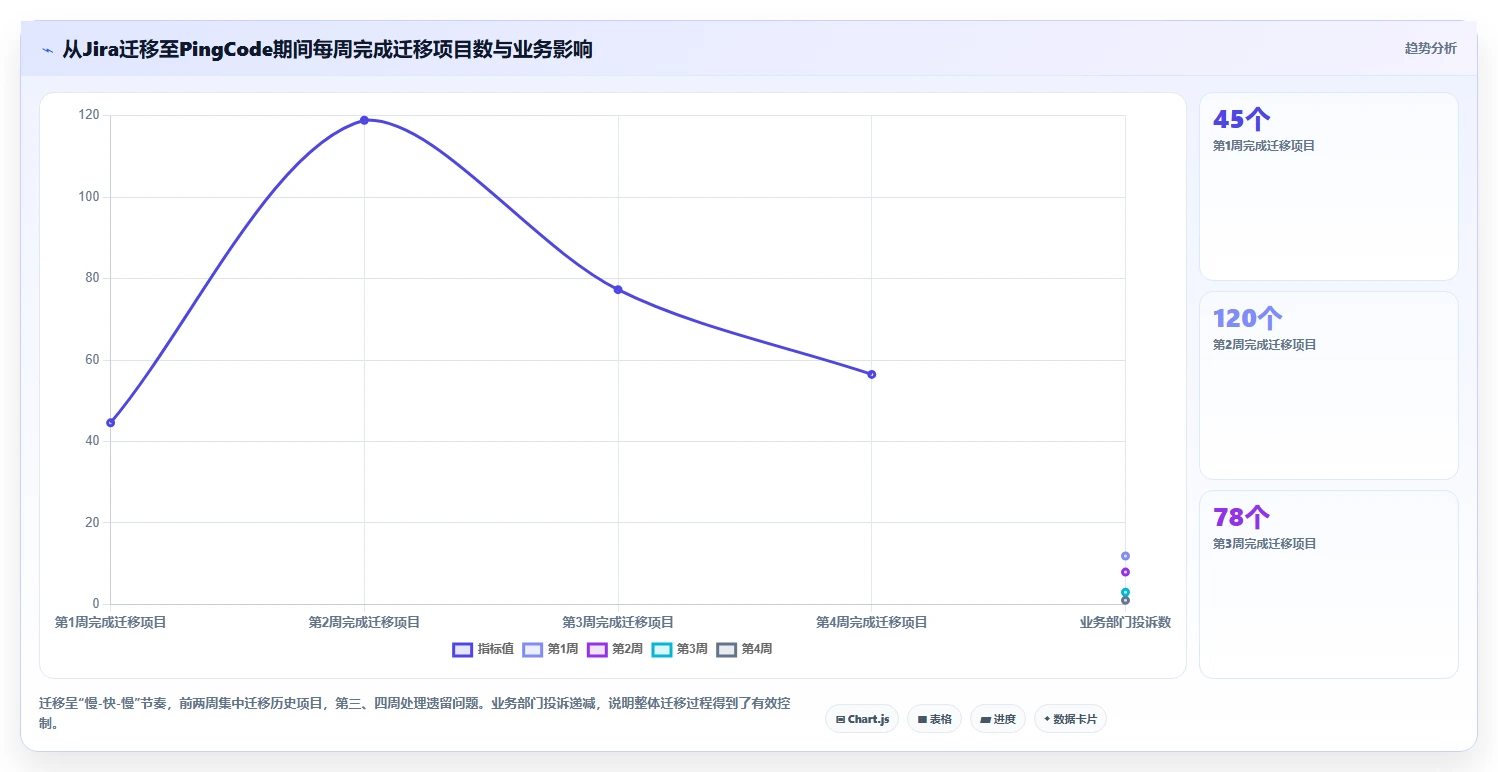1498x772 pixels.
Task: Click the teal 第3周 complaint dot
Action: pyautogui.click(x=1125, y=592)
